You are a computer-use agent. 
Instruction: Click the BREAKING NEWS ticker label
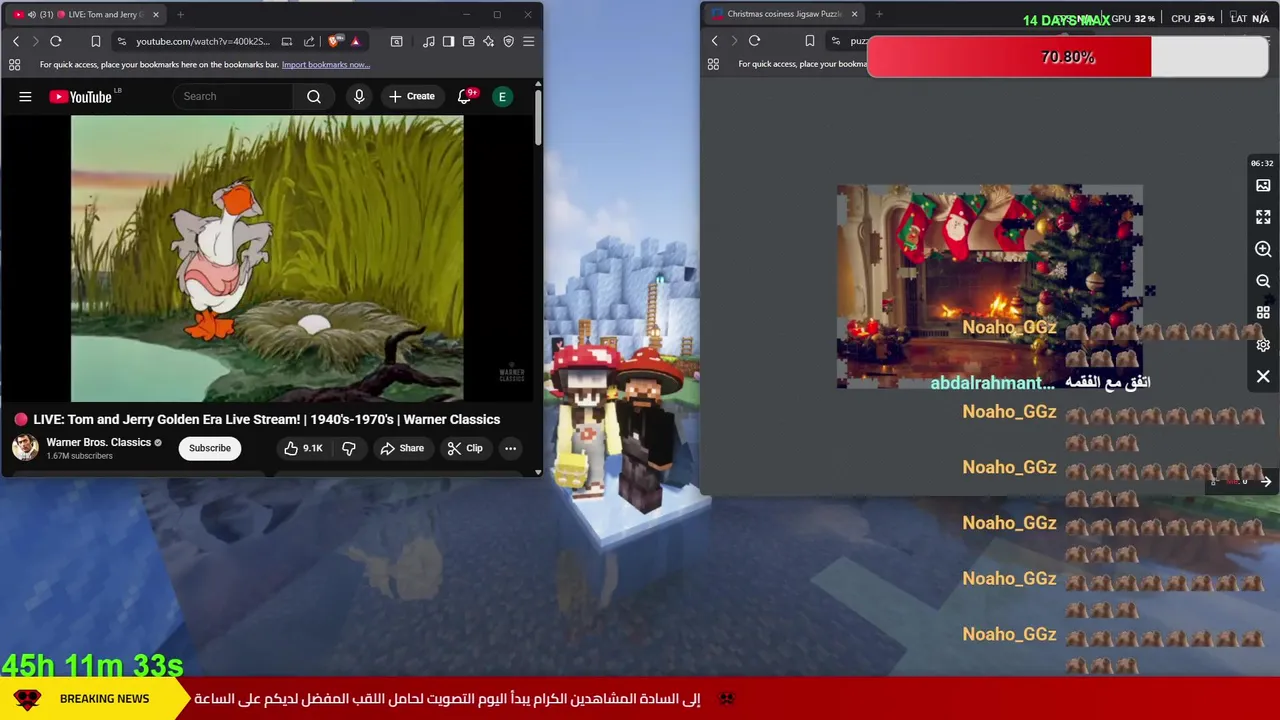coord(104,699)
